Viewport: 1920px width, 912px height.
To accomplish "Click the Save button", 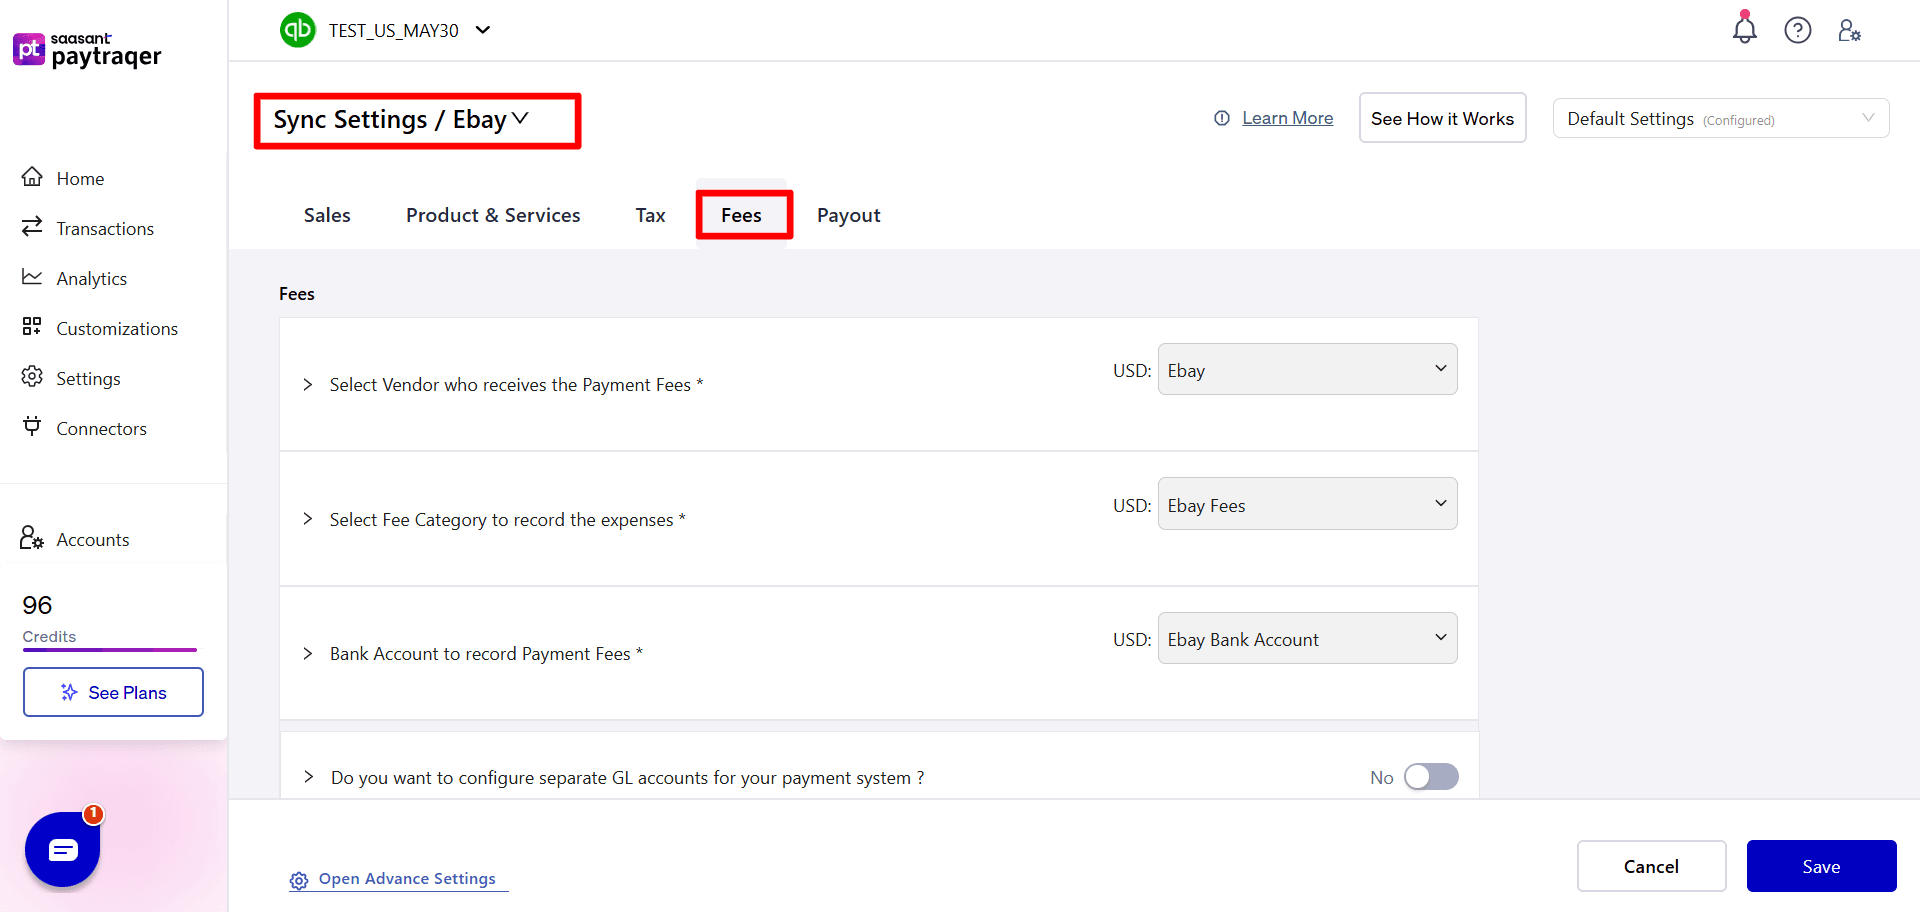I will coord(1821,866).
